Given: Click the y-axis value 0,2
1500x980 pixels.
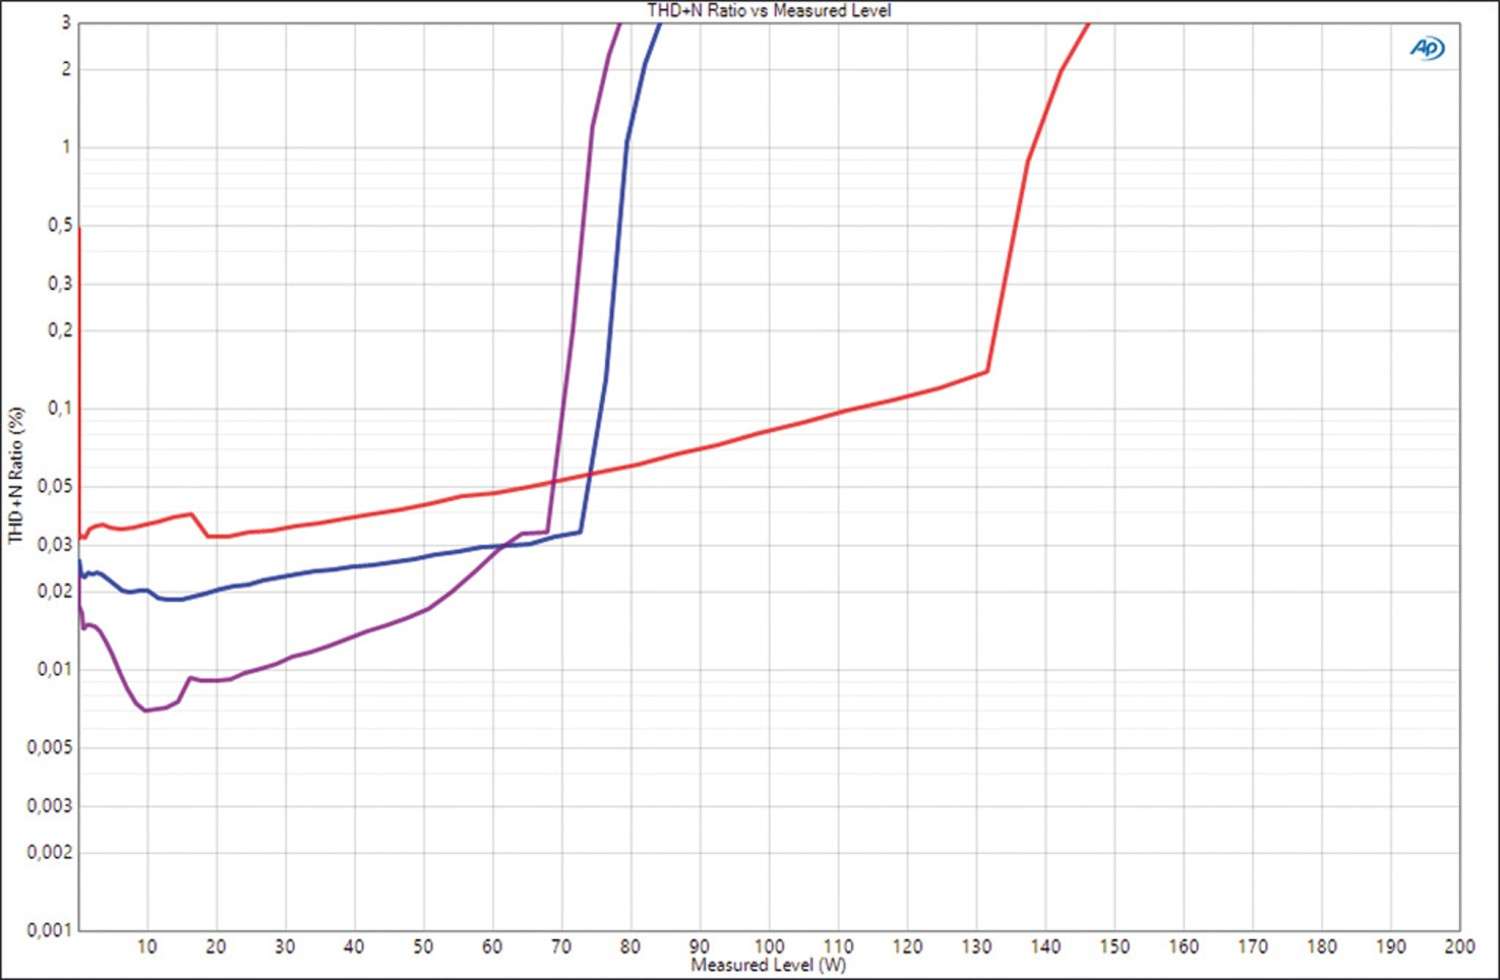Looking at the screenshot, I should point(60,330).
